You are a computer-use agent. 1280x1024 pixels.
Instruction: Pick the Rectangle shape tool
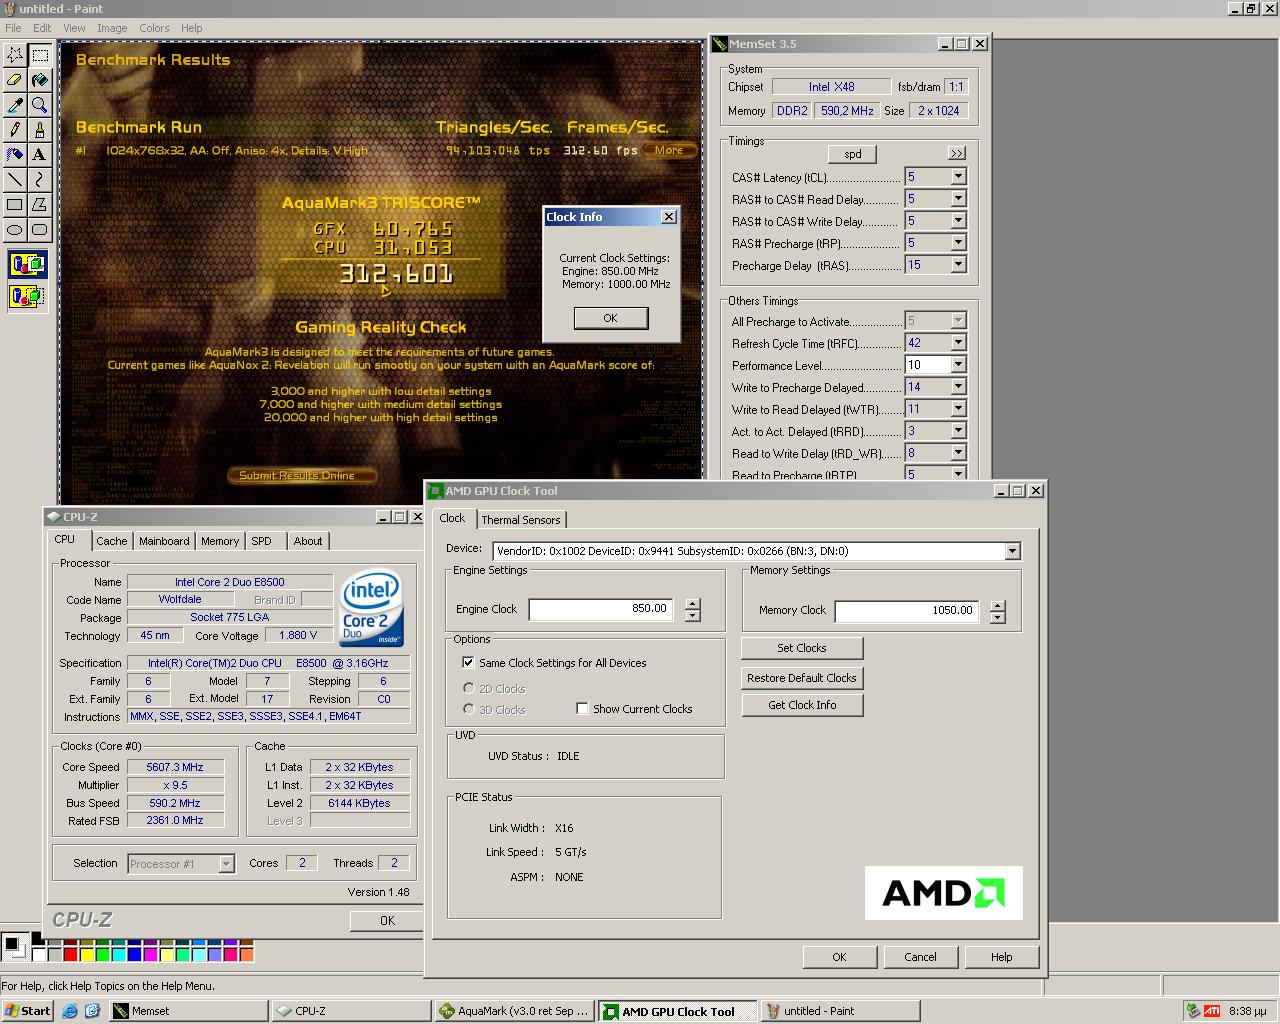click(15, 205)
